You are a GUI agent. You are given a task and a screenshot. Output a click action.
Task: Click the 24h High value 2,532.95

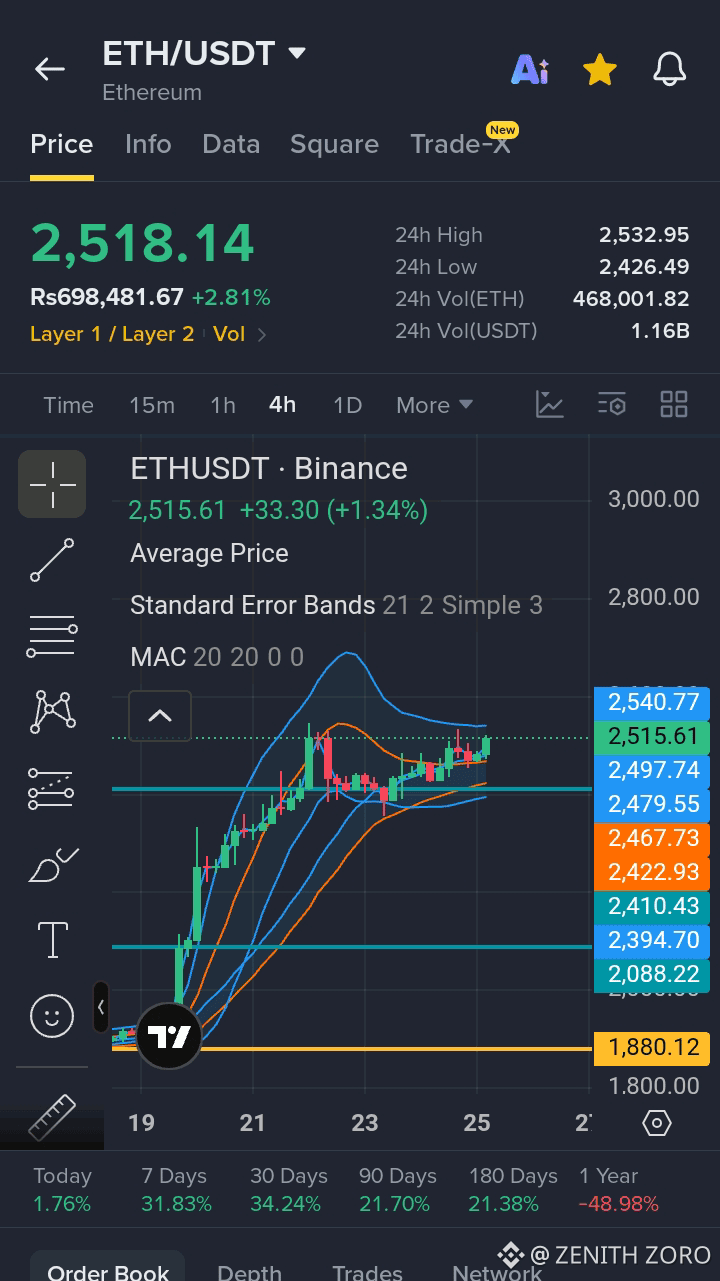pyautogui.click(x=644, y=235)
